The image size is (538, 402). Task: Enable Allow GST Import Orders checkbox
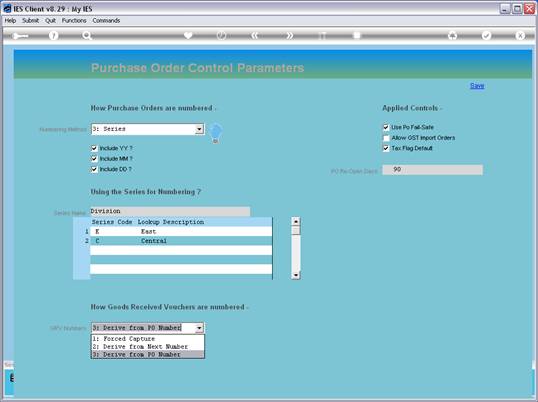(x=386, y=138)
